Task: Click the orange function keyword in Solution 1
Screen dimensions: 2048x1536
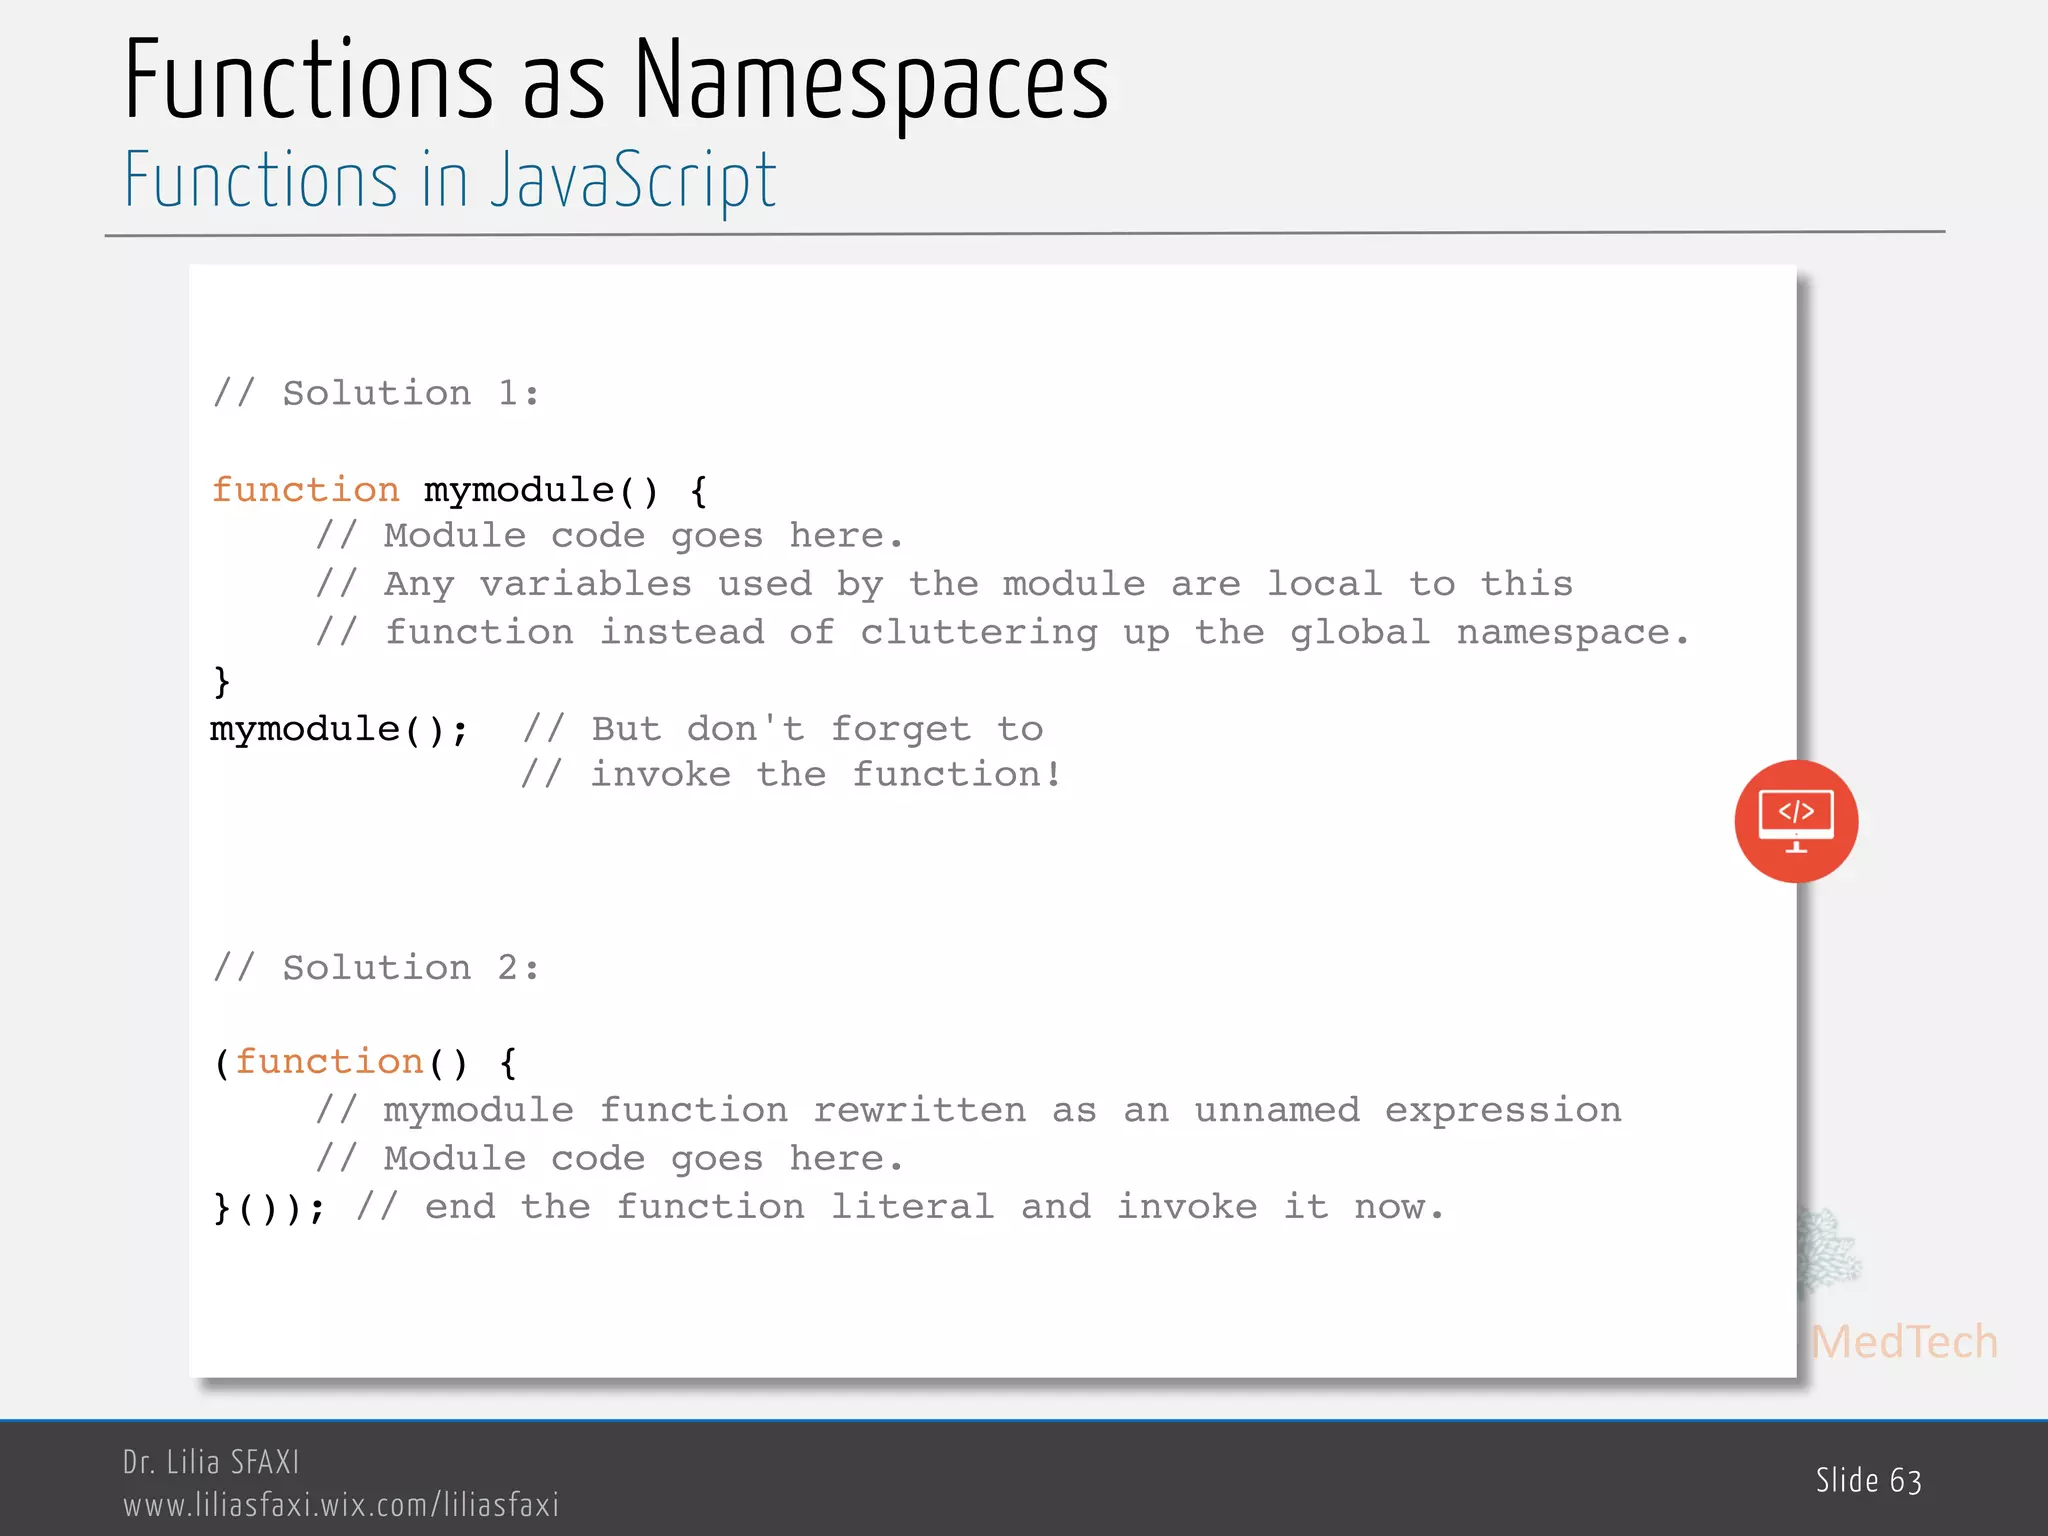Action: coord(305,490)
